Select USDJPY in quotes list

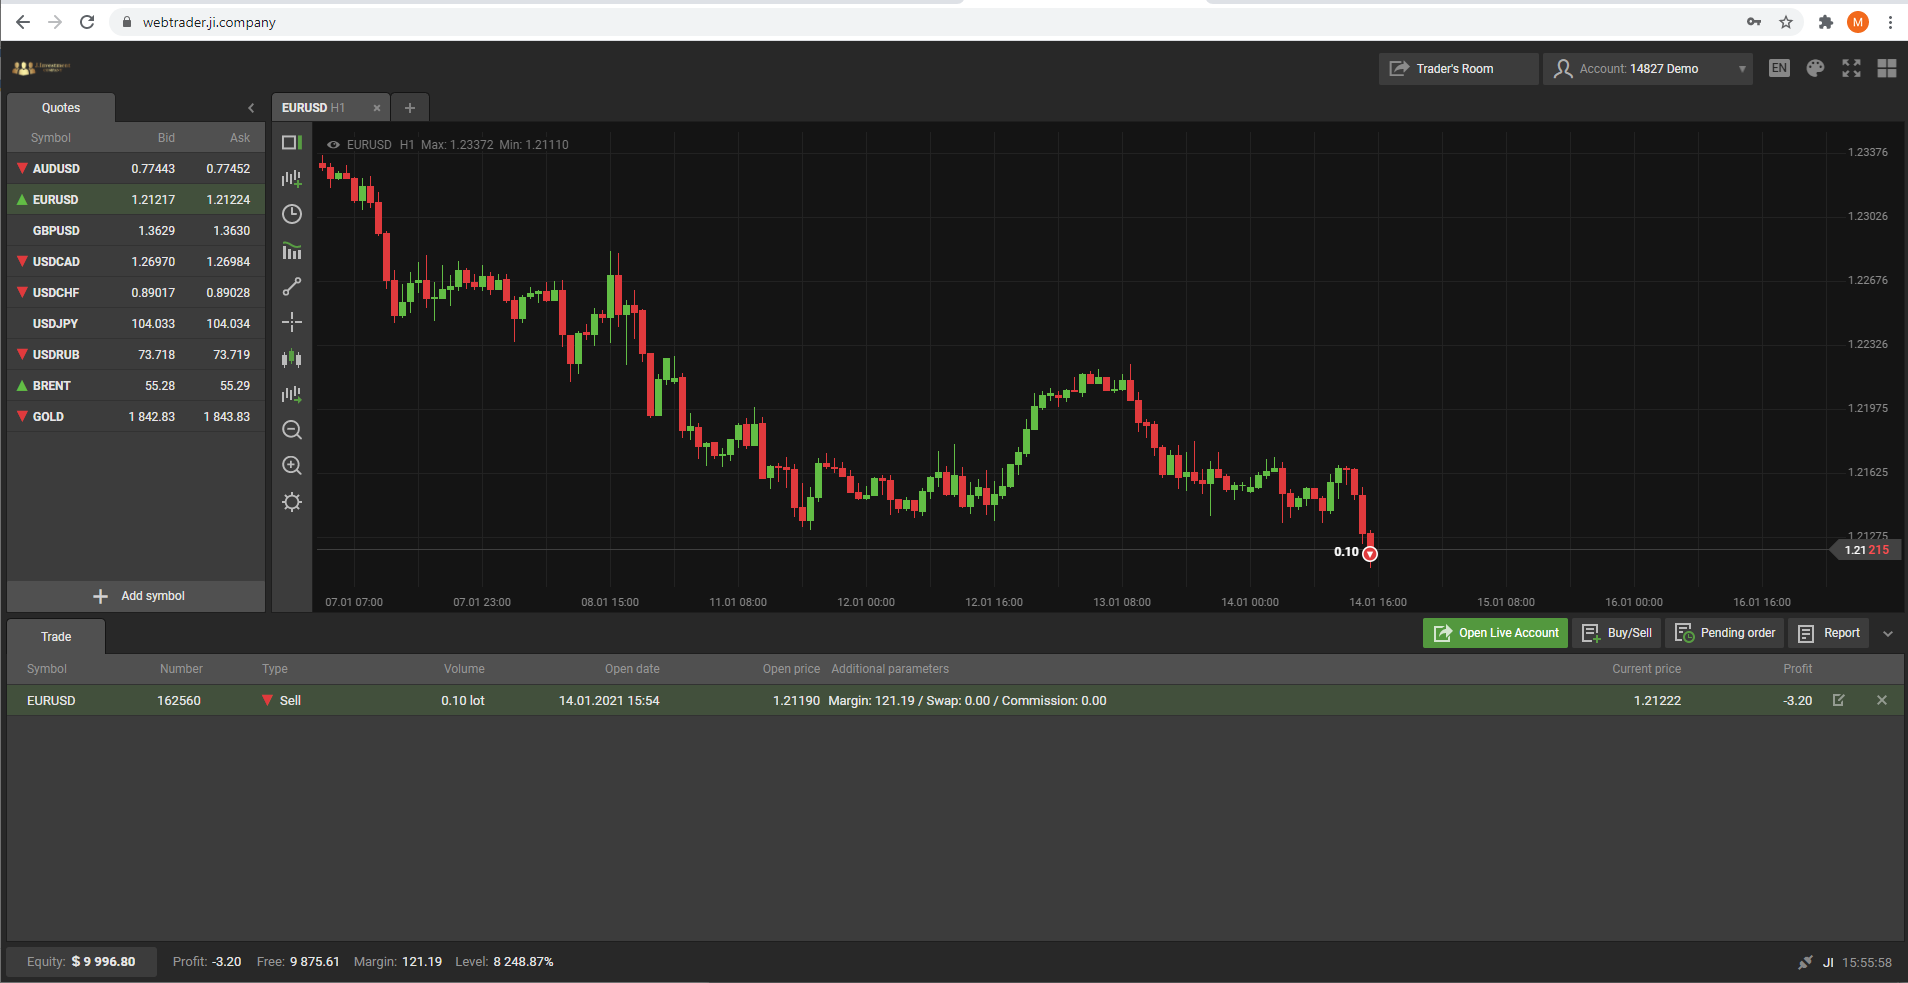tap(136, 324)
